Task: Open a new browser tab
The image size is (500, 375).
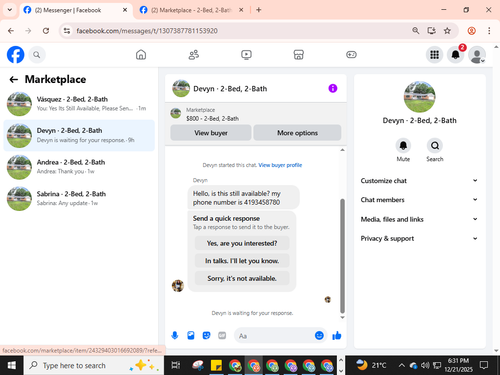Action: 259,10
